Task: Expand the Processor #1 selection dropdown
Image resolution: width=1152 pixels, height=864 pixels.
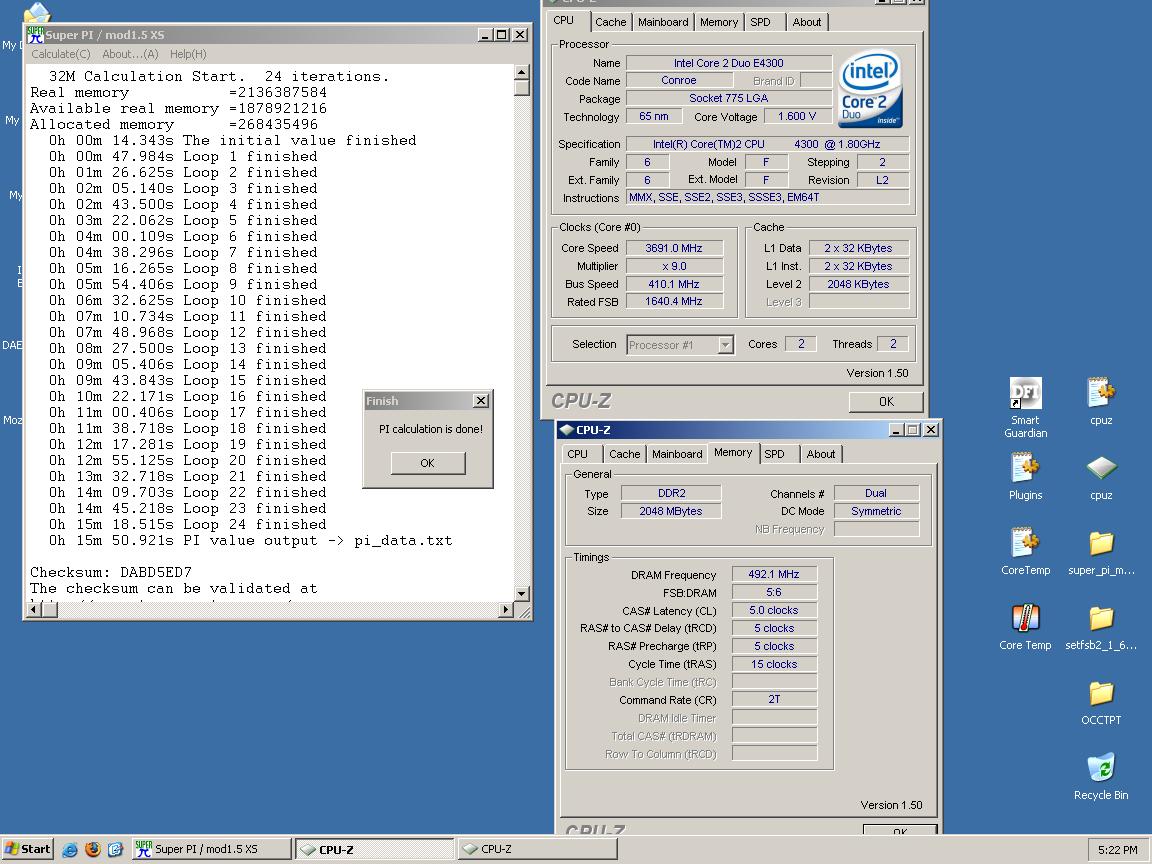Action: 725,345
